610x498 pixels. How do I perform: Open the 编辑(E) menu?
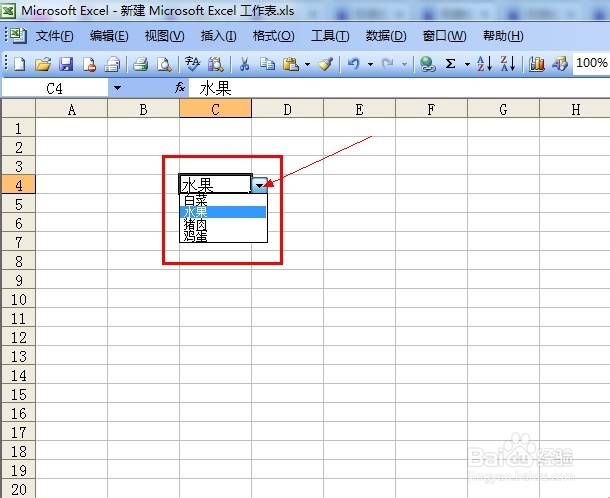click(109, 36)
